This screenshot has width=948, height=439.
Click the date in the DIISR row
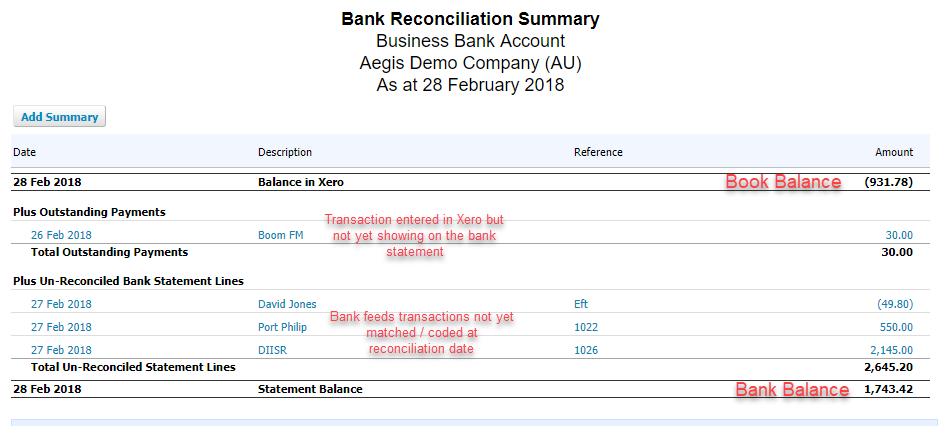tap(61, 350)
